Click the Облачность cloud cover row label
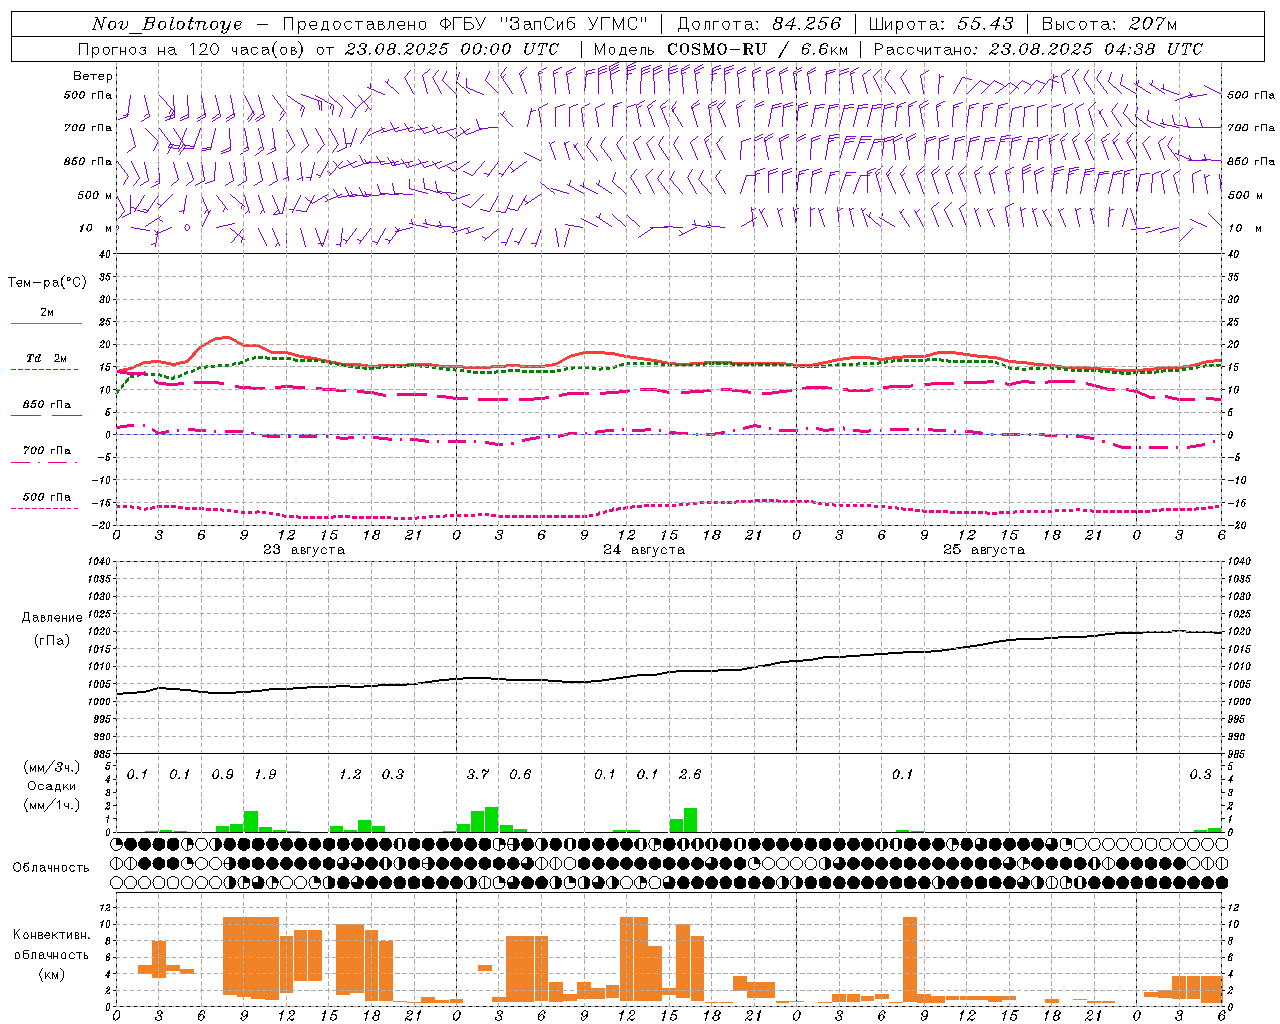This screenshot has width=1280, height=1024. pos(51,868)
